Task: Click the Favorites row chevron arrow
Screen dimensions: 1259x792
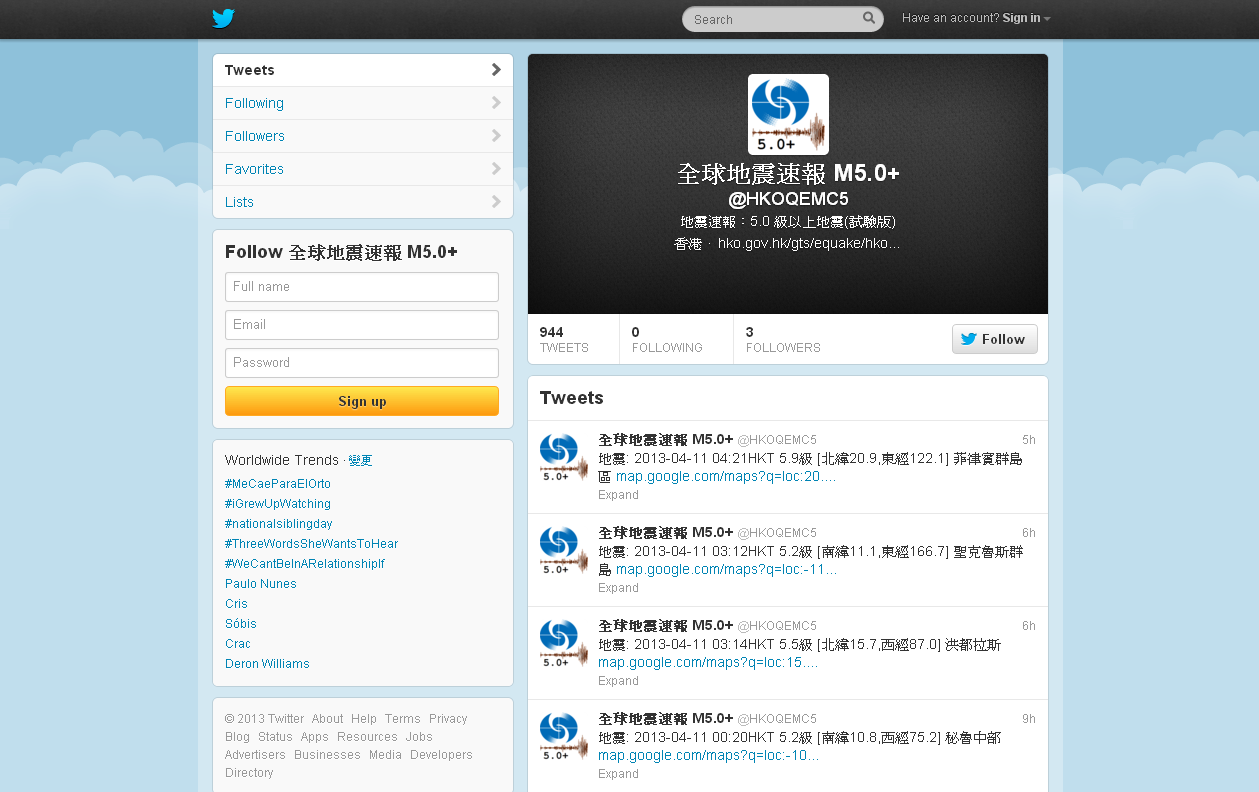Action: pos(496,169)
